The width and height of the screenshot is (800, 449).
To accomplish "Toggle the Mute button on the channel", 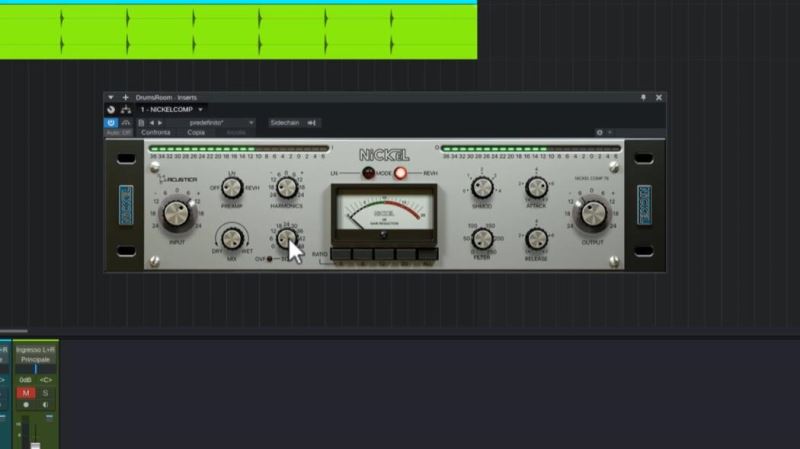I will 26,393.
